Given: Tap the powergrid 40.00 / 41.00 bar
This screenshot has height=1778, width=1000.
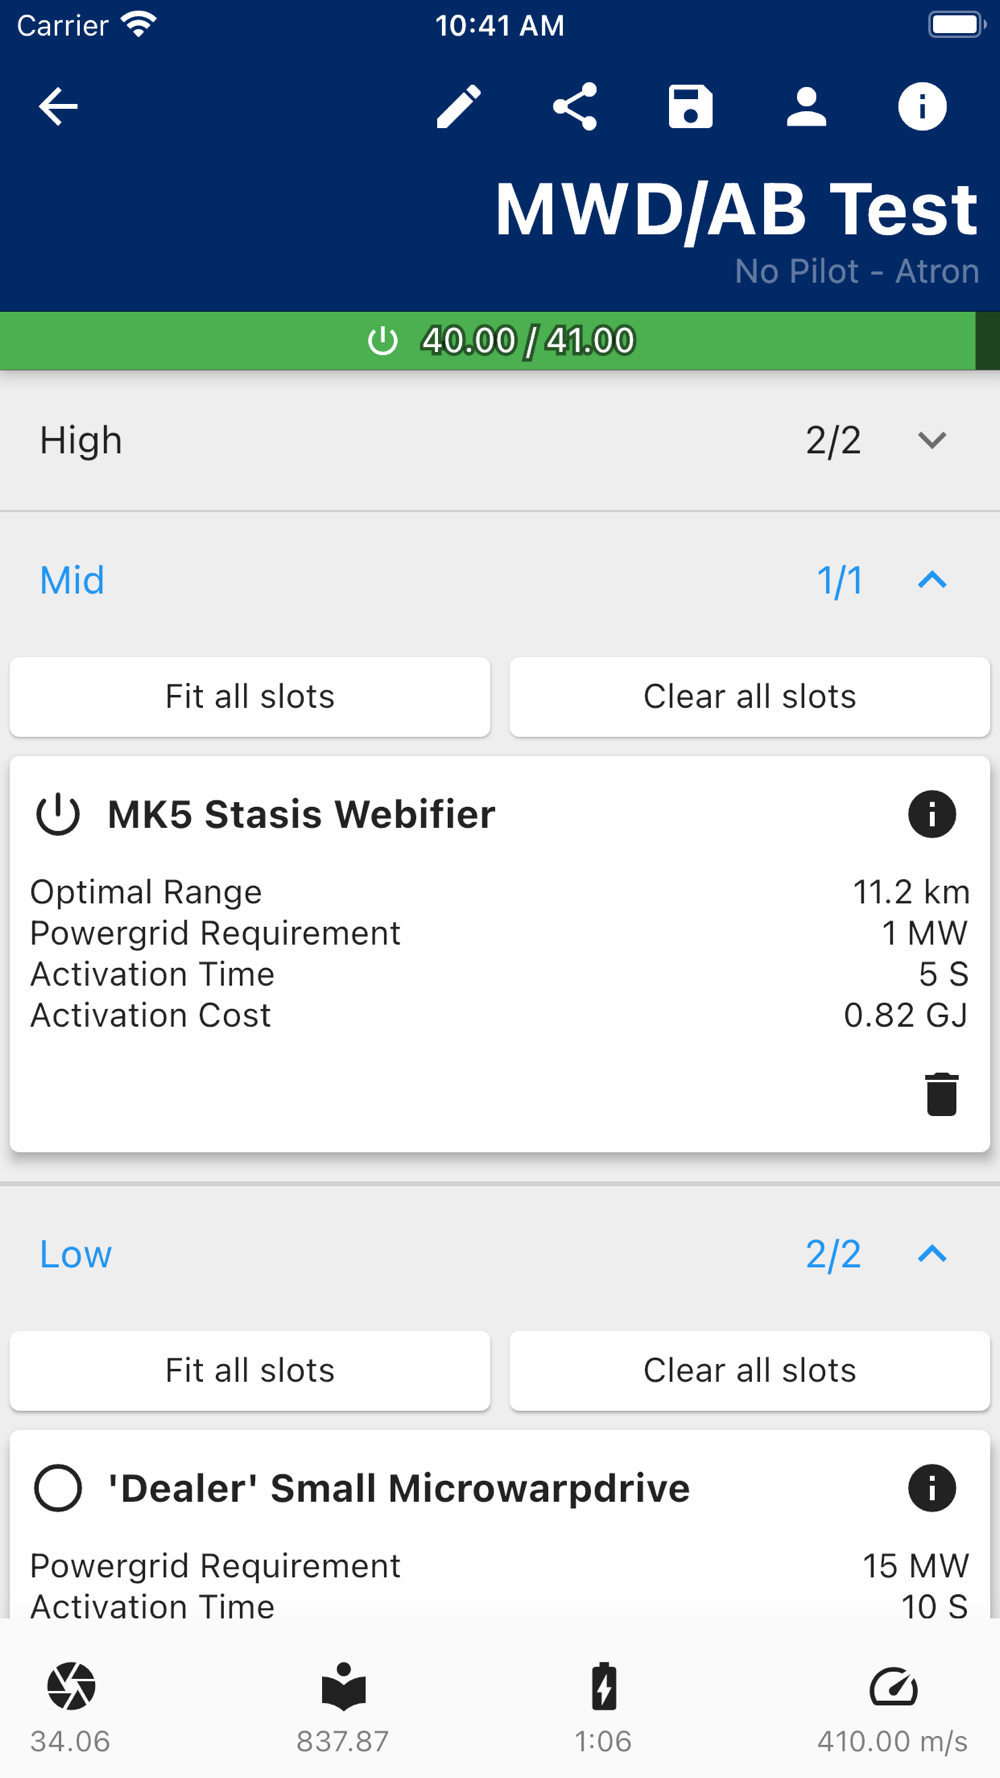Looking at the screenshot, I should (x=500, y=341).
